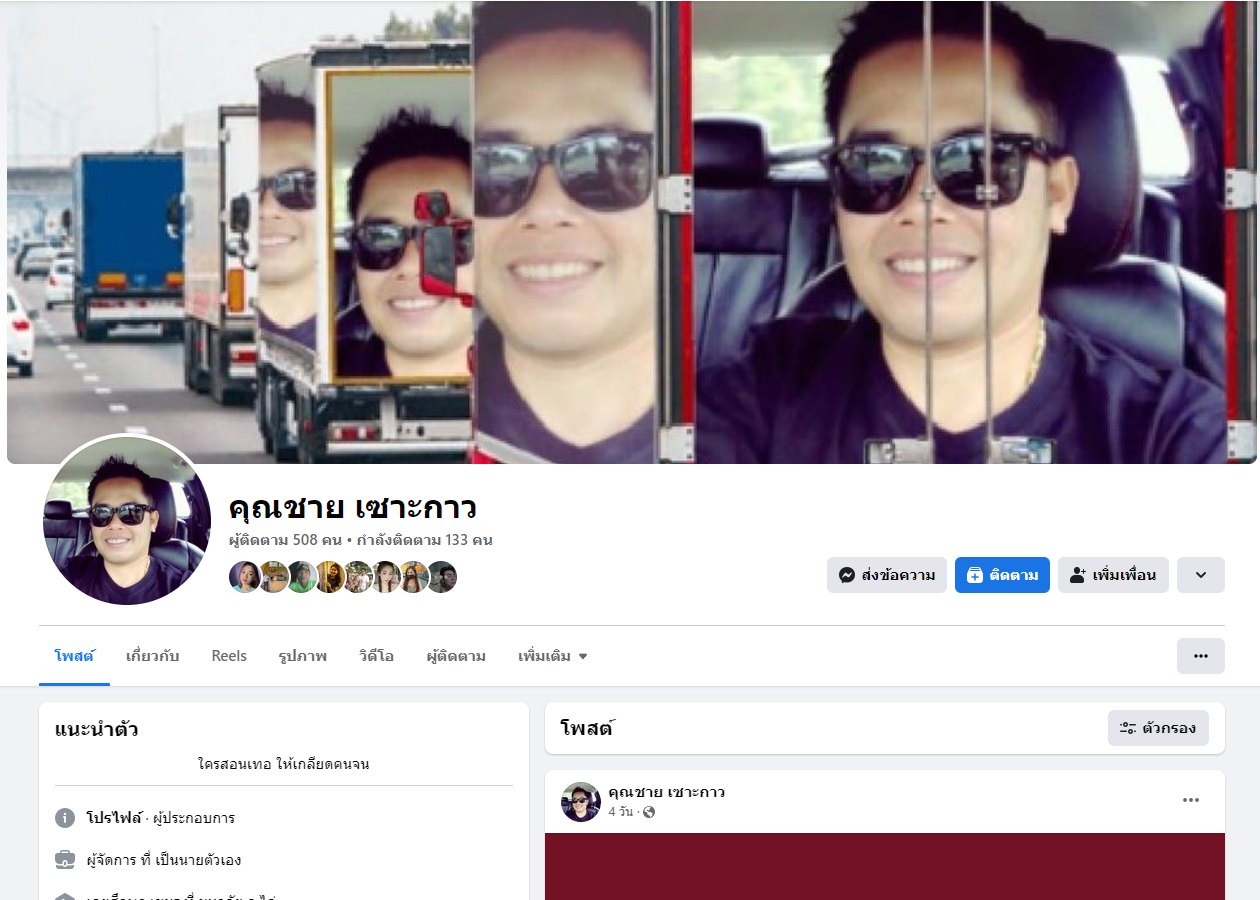
Task: Click the dark red post image
Action: point(885,866)
